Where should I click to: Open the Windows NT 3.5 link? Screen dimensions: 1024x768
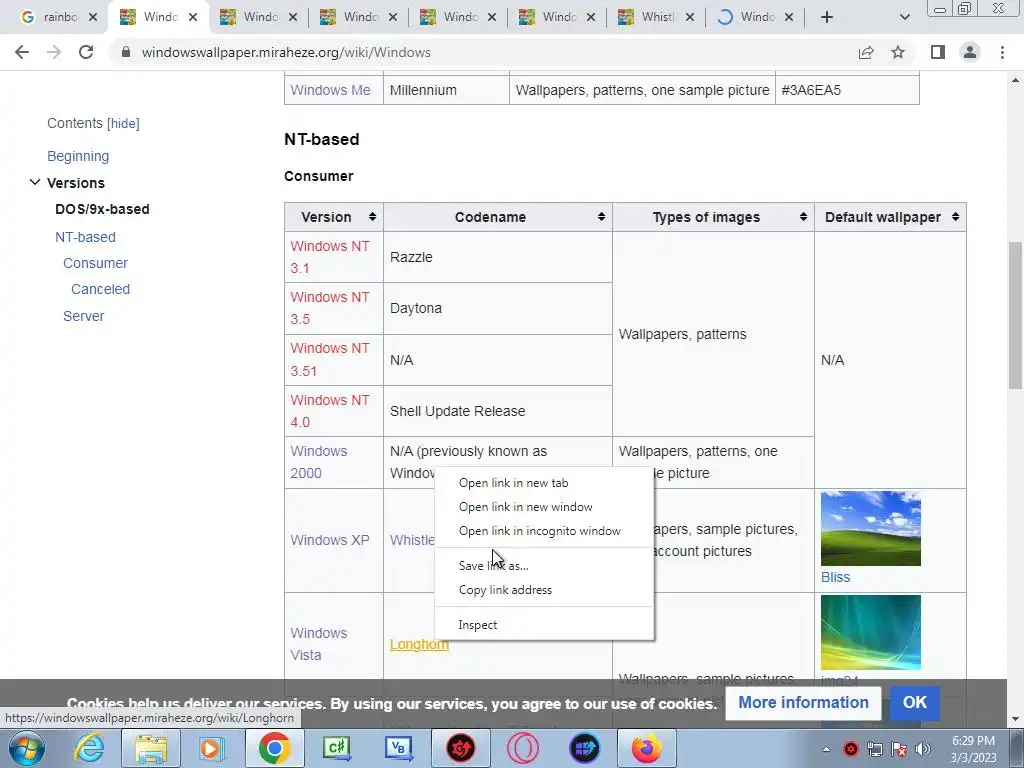pos(330,308)
